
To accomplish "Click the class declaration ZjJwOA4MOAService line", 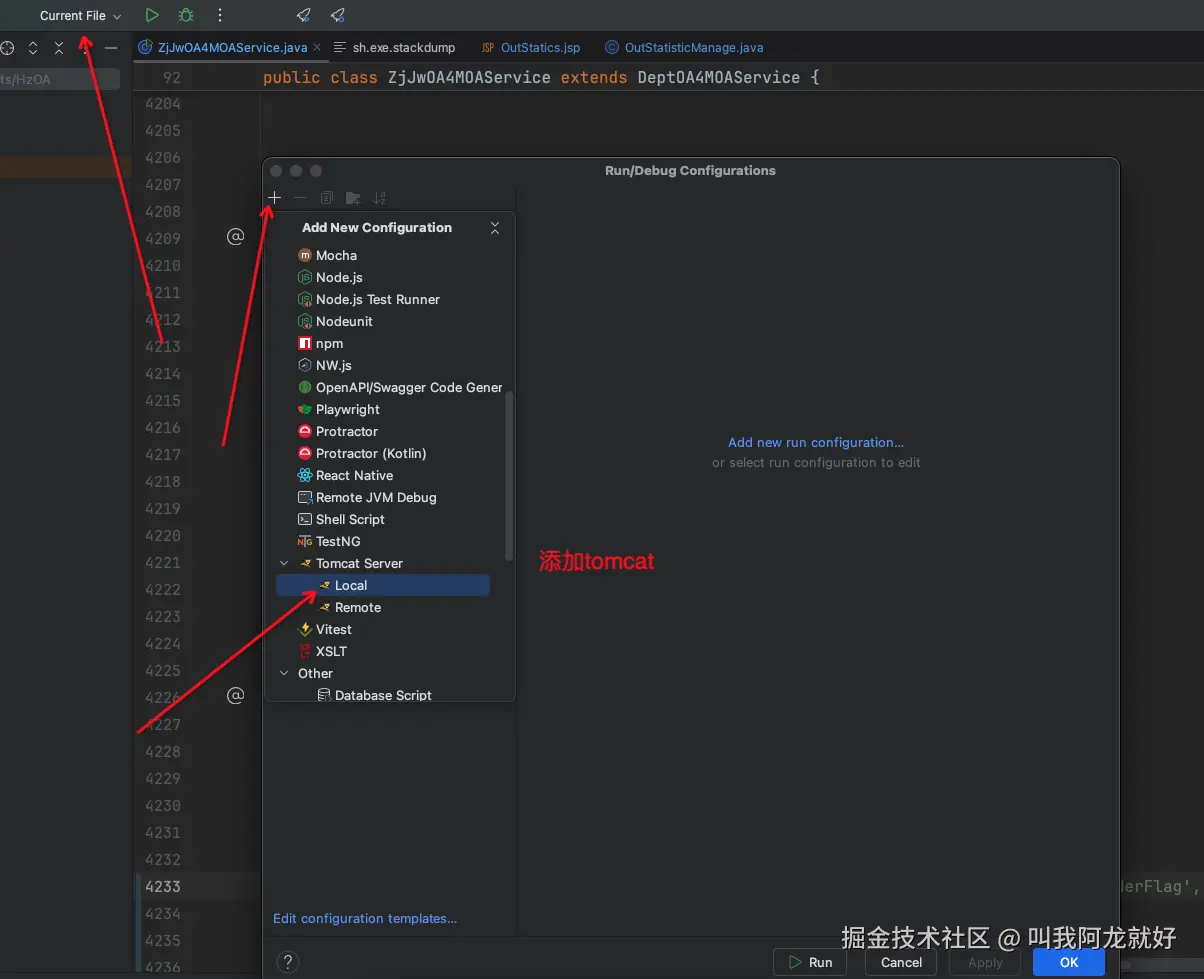I will (x=541, y=77).
